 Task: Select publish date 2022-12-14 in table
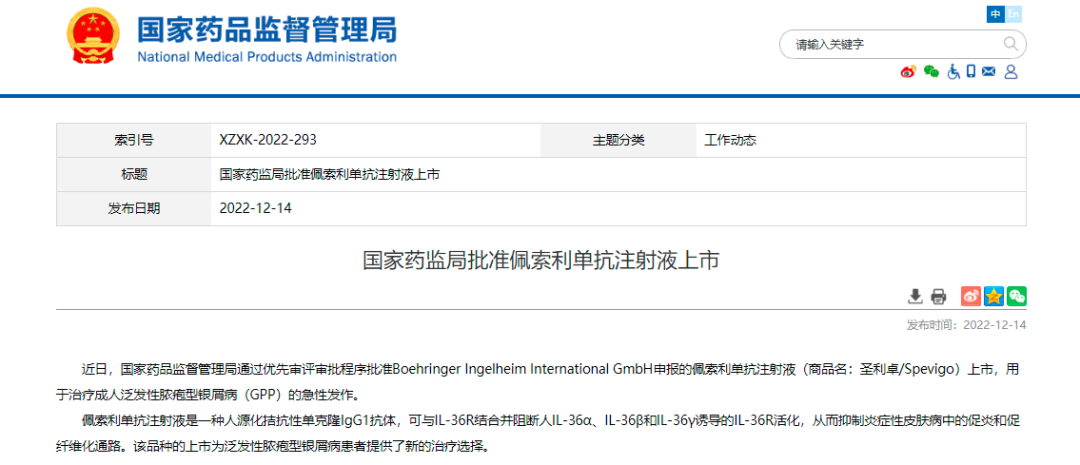point(256,208)
